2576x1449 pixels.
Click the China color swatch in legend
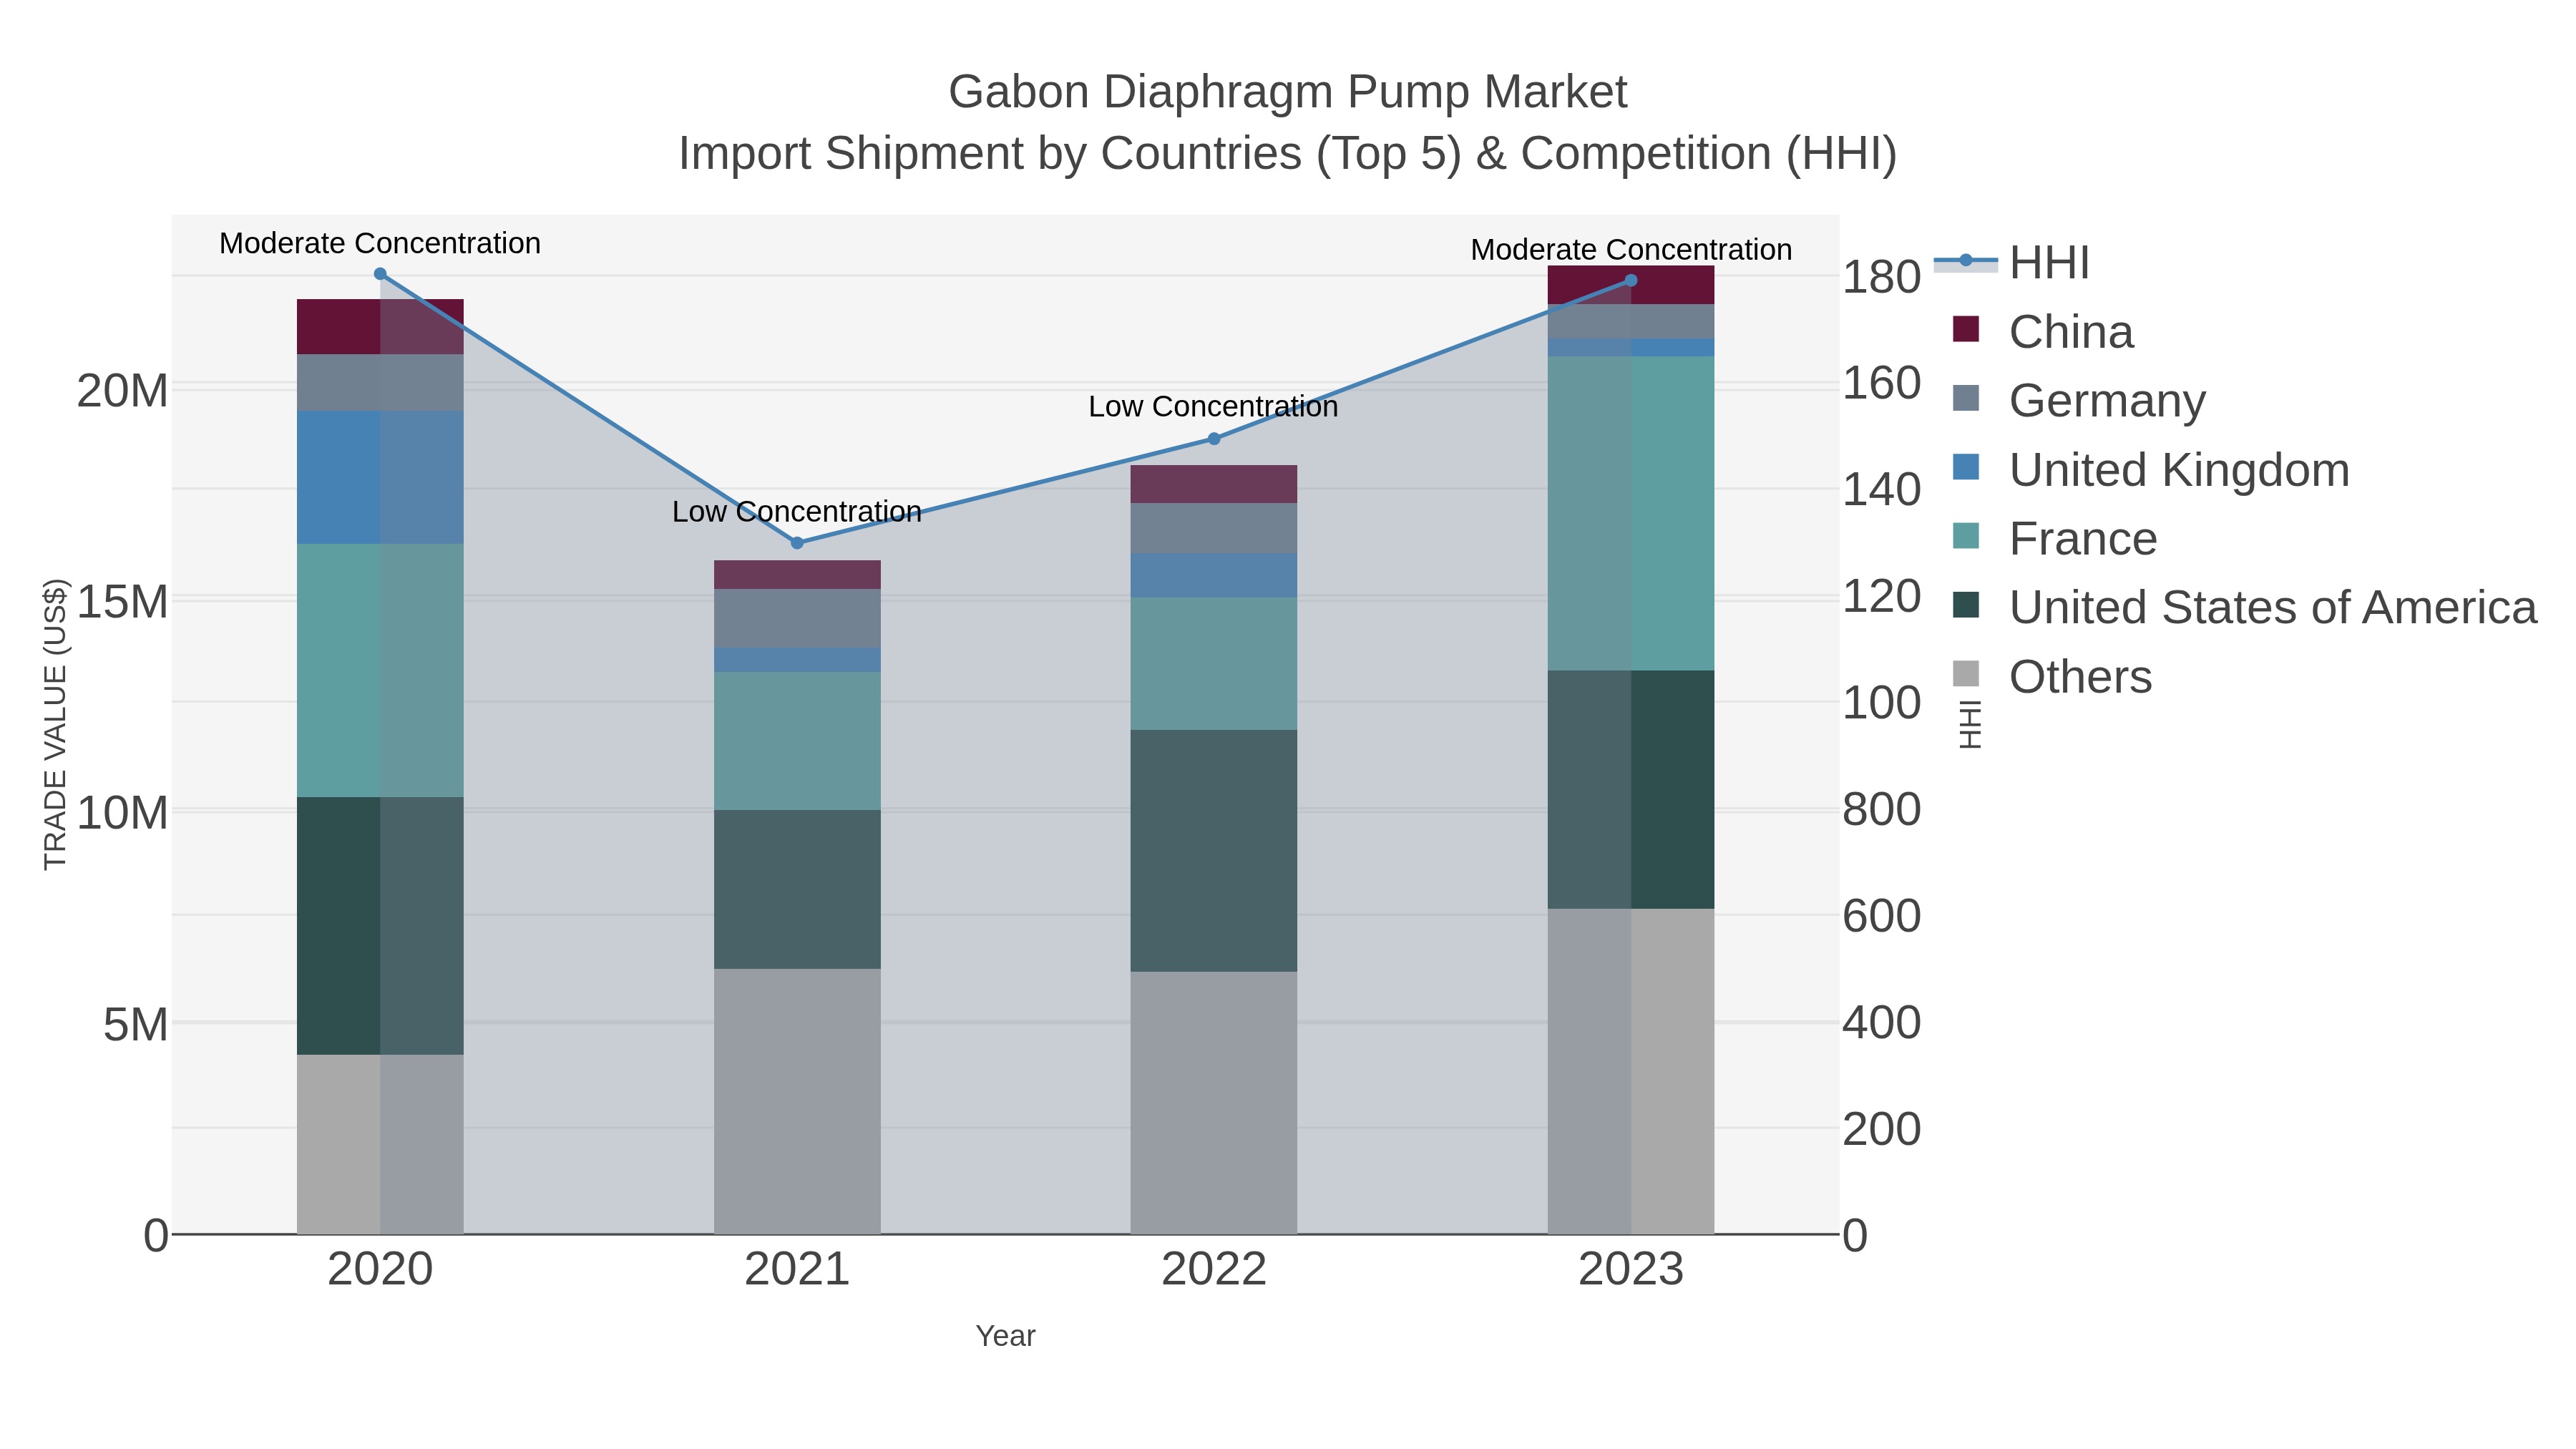pos(1966,329)
